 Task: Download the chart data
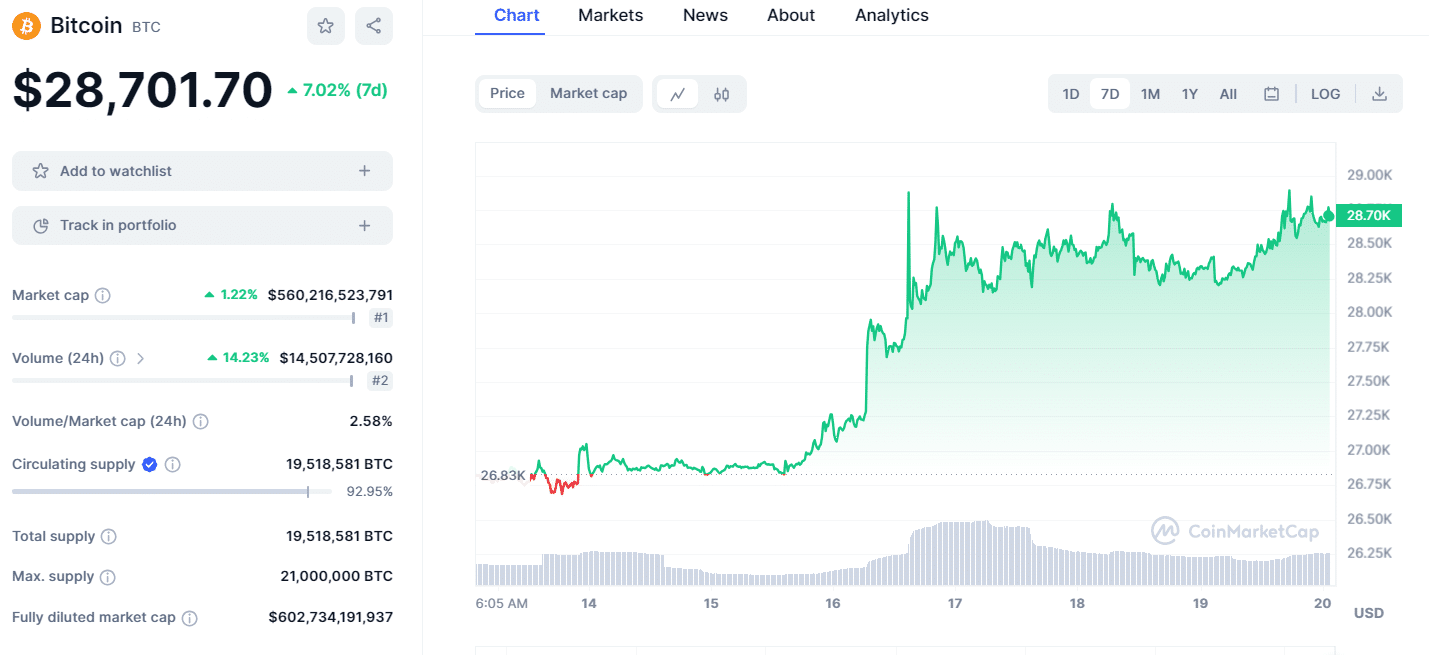pyautogui.click(x=1380, y=94)
